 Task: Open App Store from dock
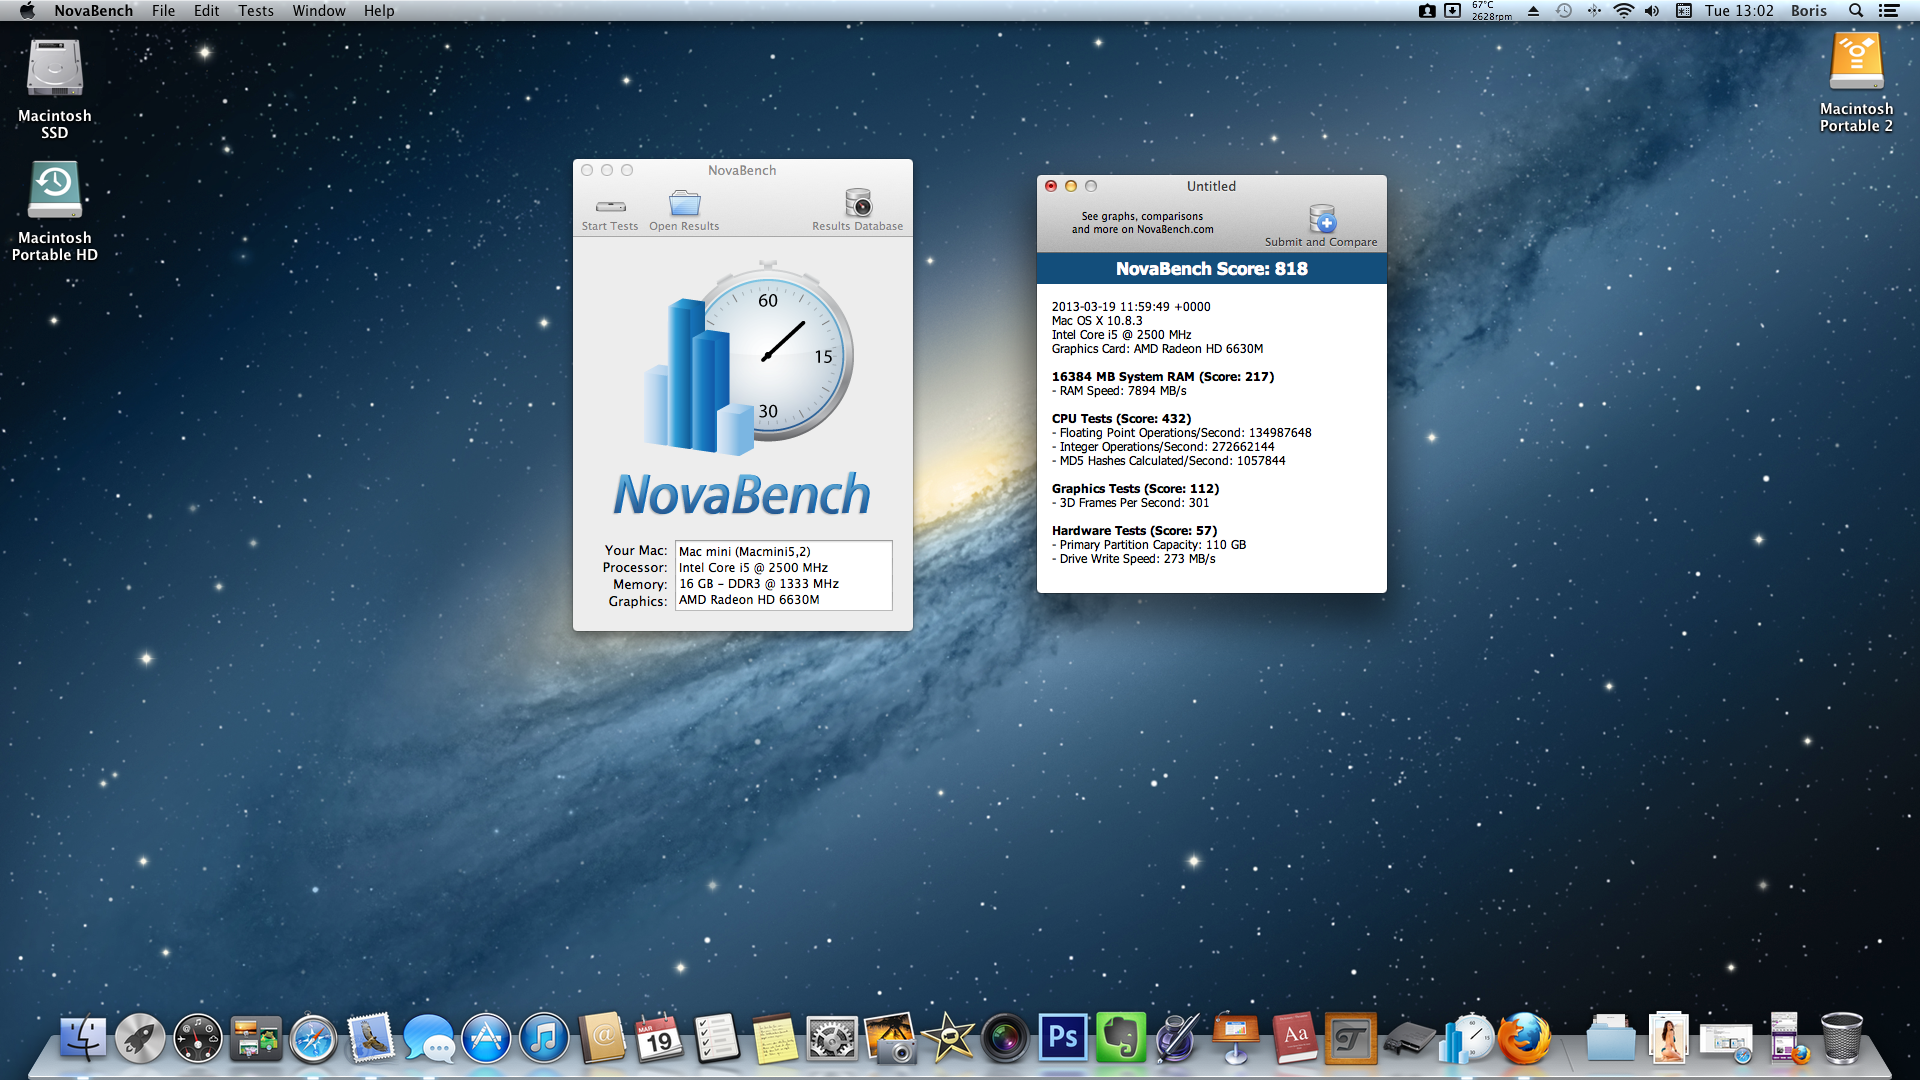486,1038
